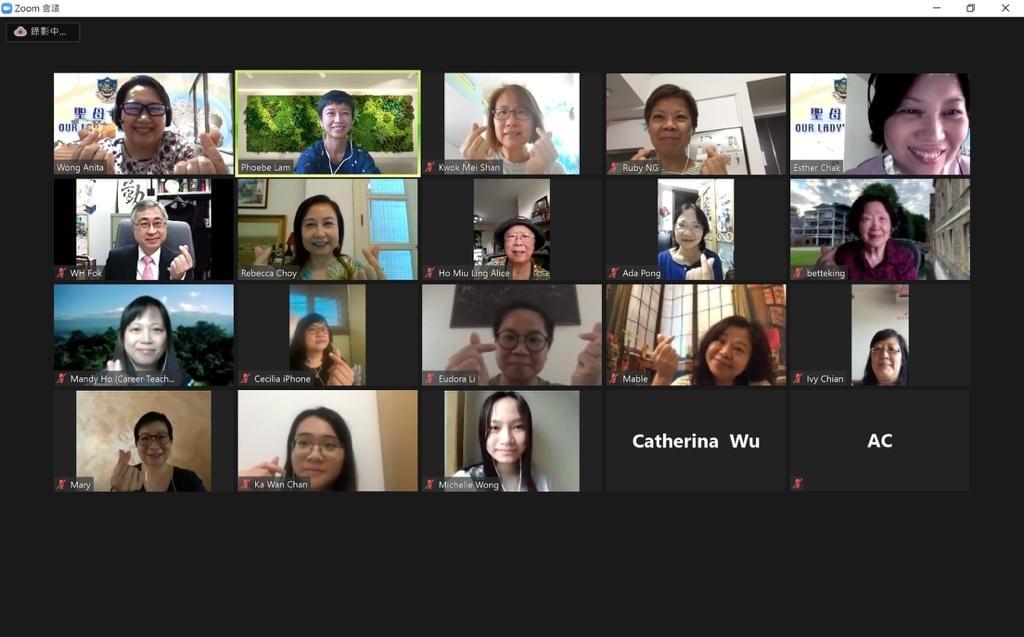
Task: Click muted mic icon beside Michelle Wong
Action: point(430,484)
